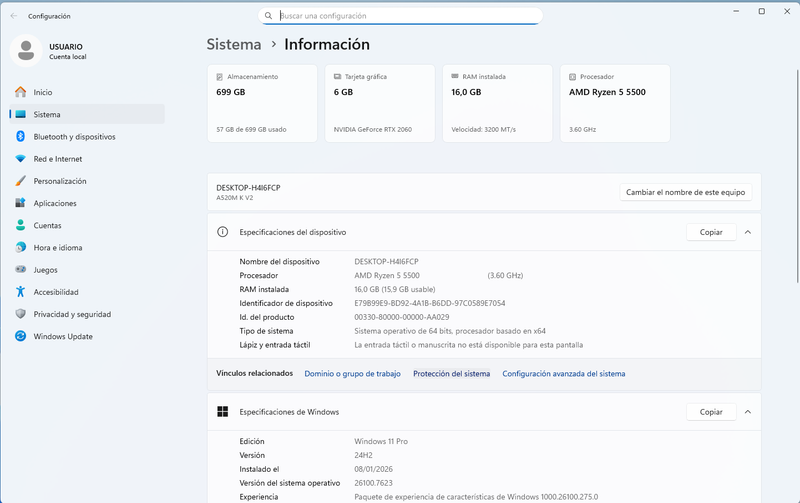
Task: Click the Privacidad y seguridad shield icon
Action: (x=20, y=314)
